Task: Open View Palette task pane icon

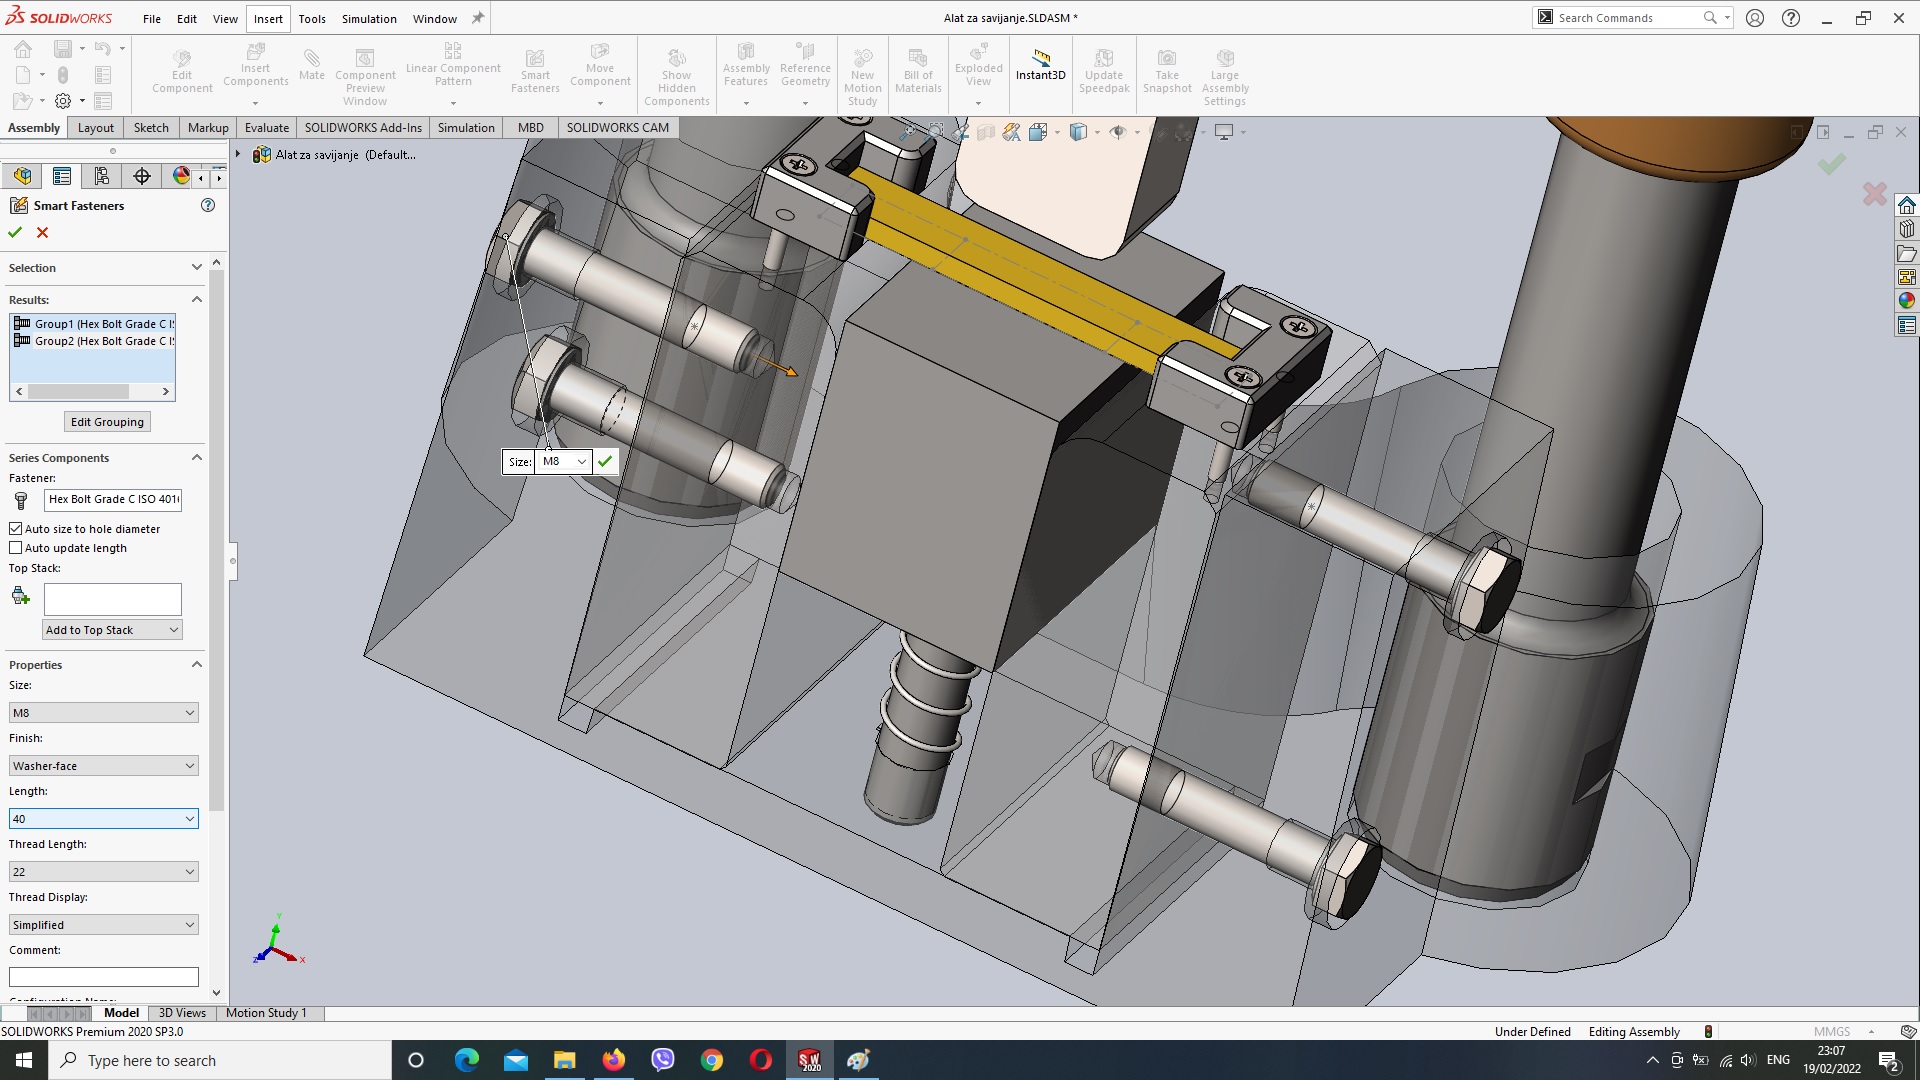Action: pyautogui.click(x=1907, y=277)
